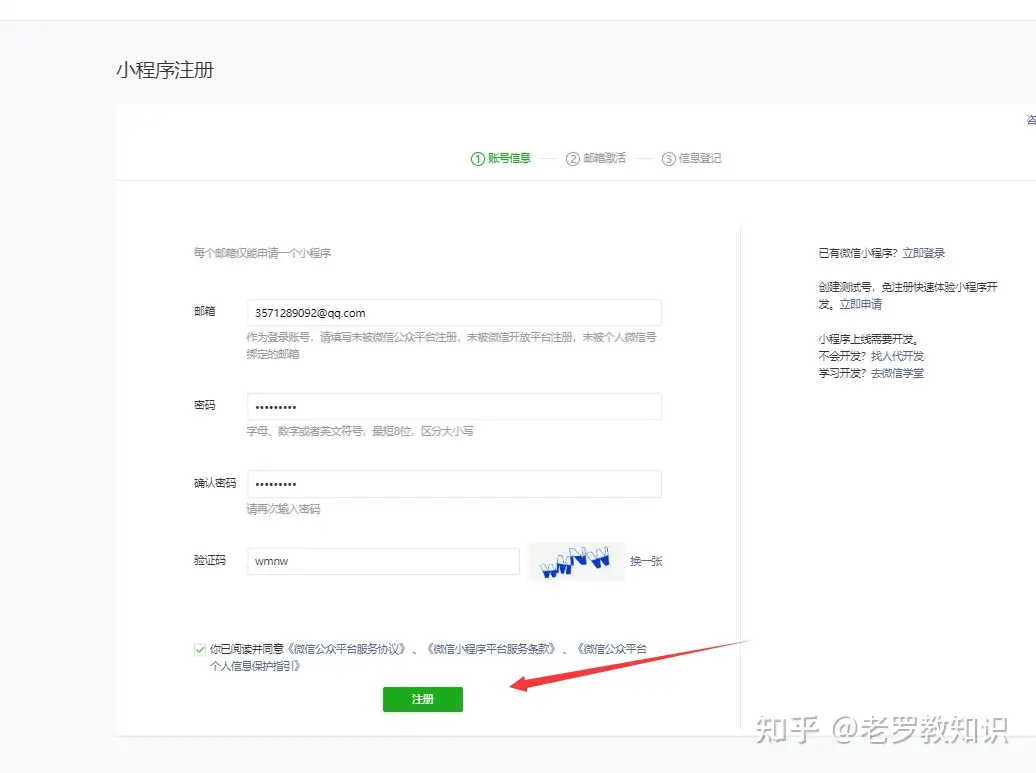Click the 立即申请 test account link

click(x=860, y=304)
